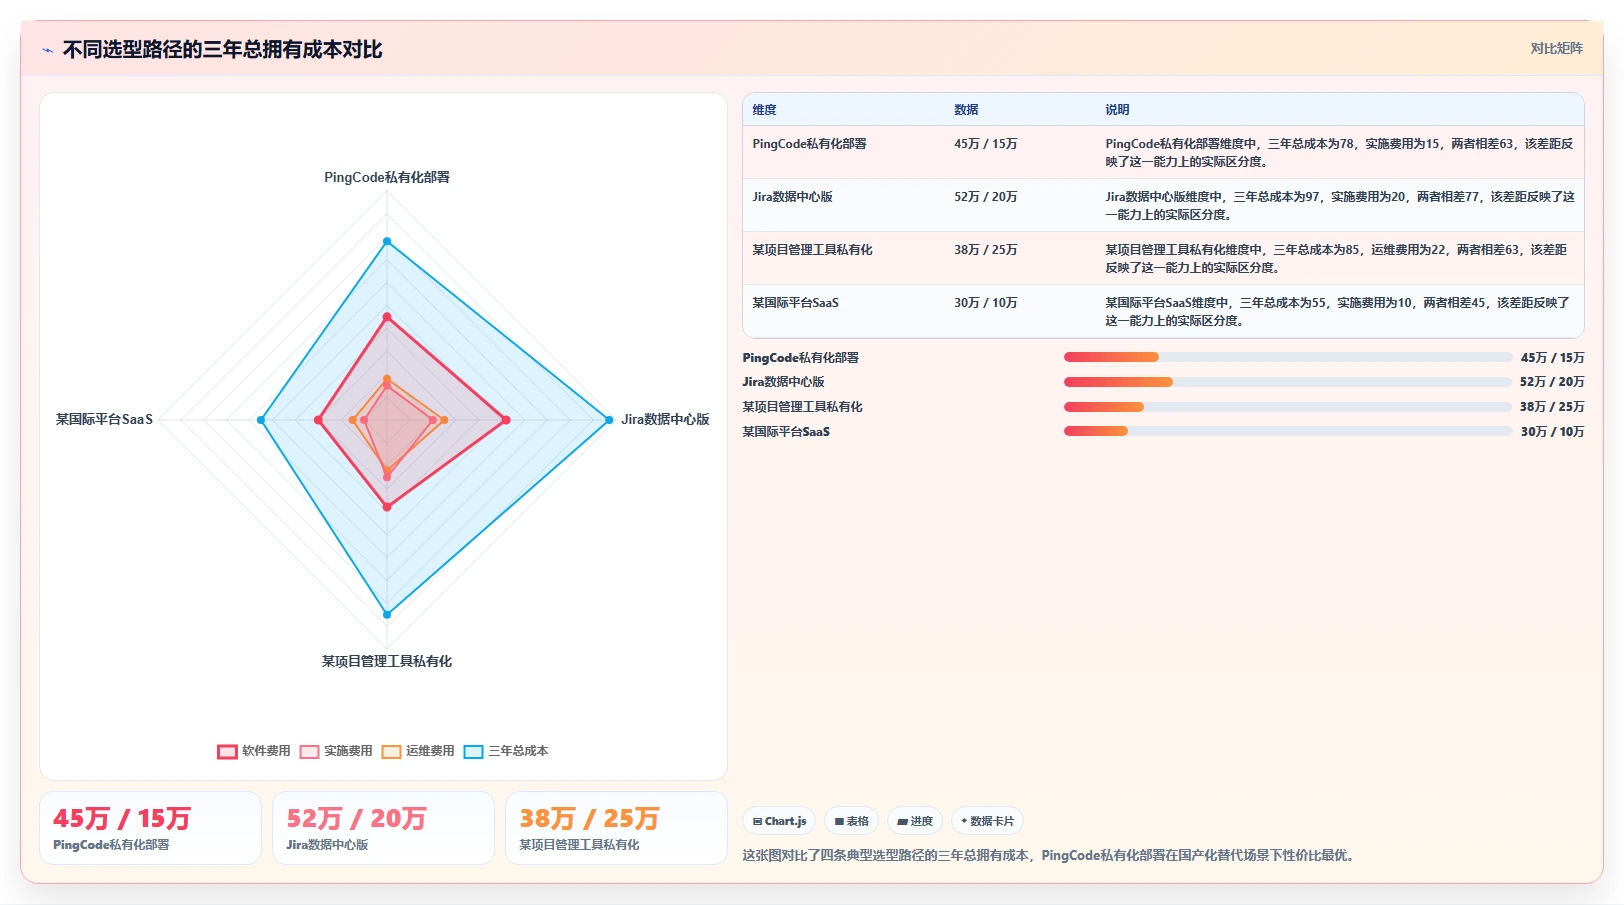Click the blue 三年总成本 point on the 某国际平台SaaS axis
The width and height of the screenshot is (1624, 905).
[261, 420]
